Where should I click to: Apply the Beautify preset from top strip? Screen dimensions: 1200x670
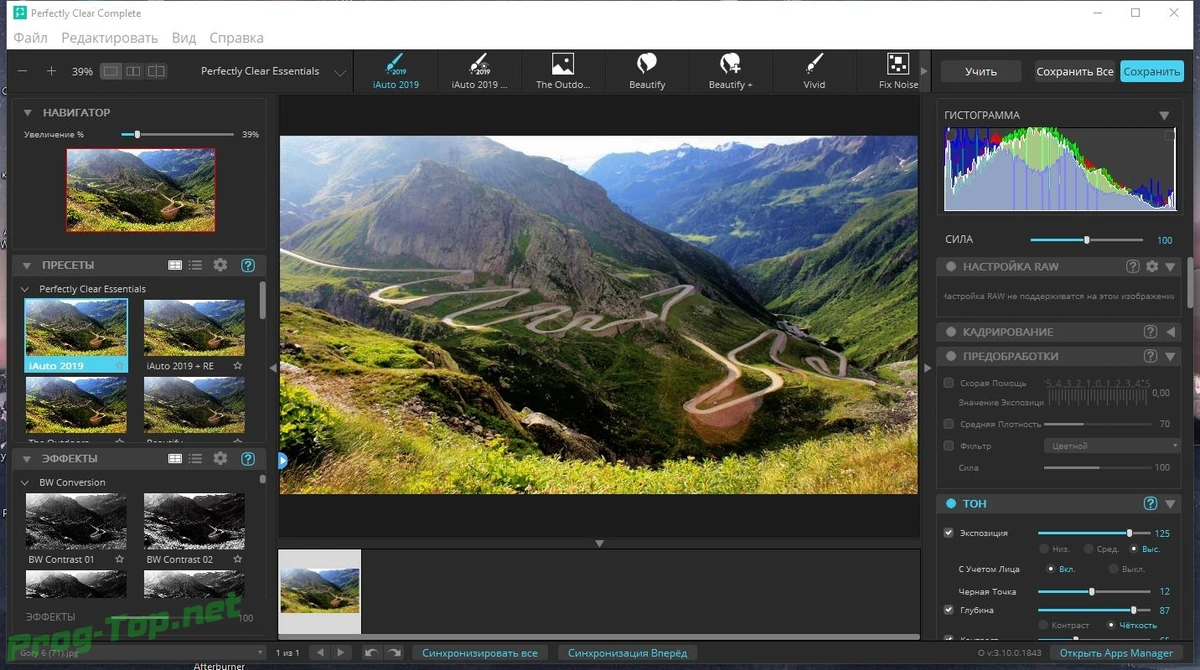click(x=647, y=72)
